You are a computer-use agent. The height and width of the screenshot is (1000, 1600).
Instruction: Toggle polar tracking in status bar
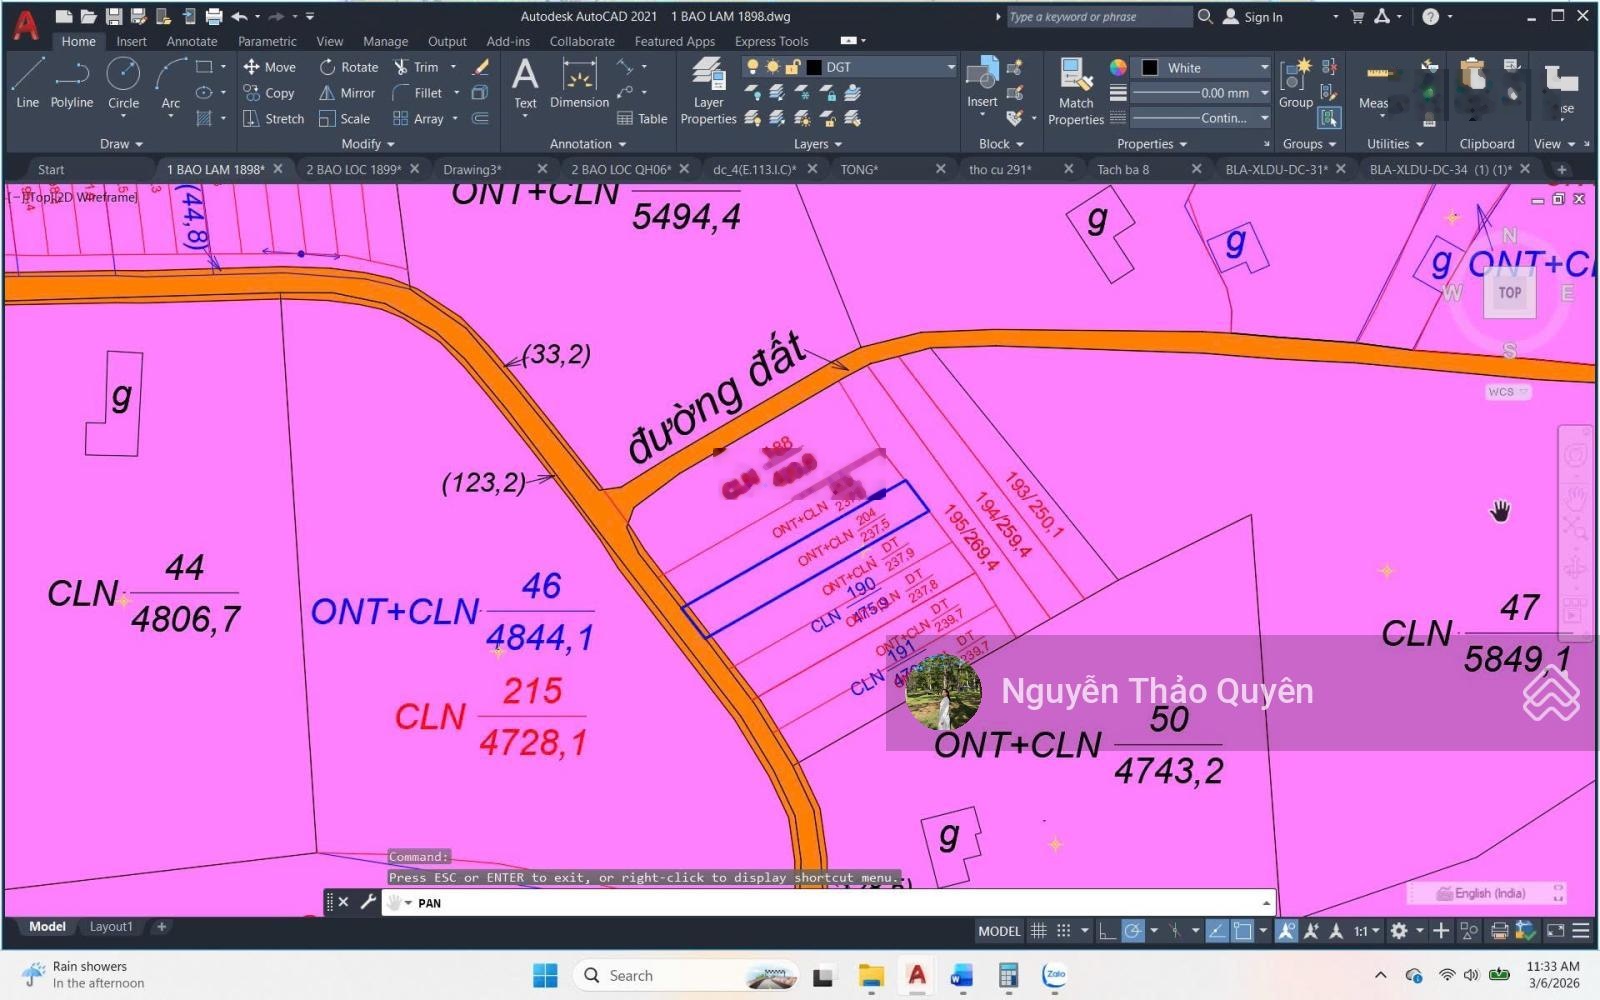(1133, 931)
